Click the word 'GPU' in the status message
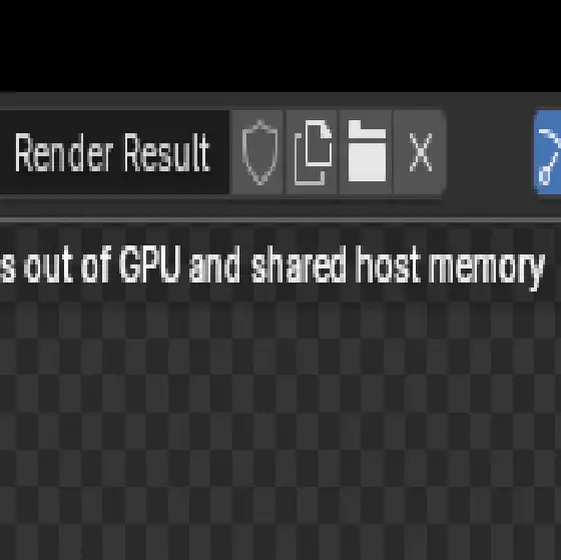Image resolution: width=561 pixels, height=560 pixels. point(148,264)
